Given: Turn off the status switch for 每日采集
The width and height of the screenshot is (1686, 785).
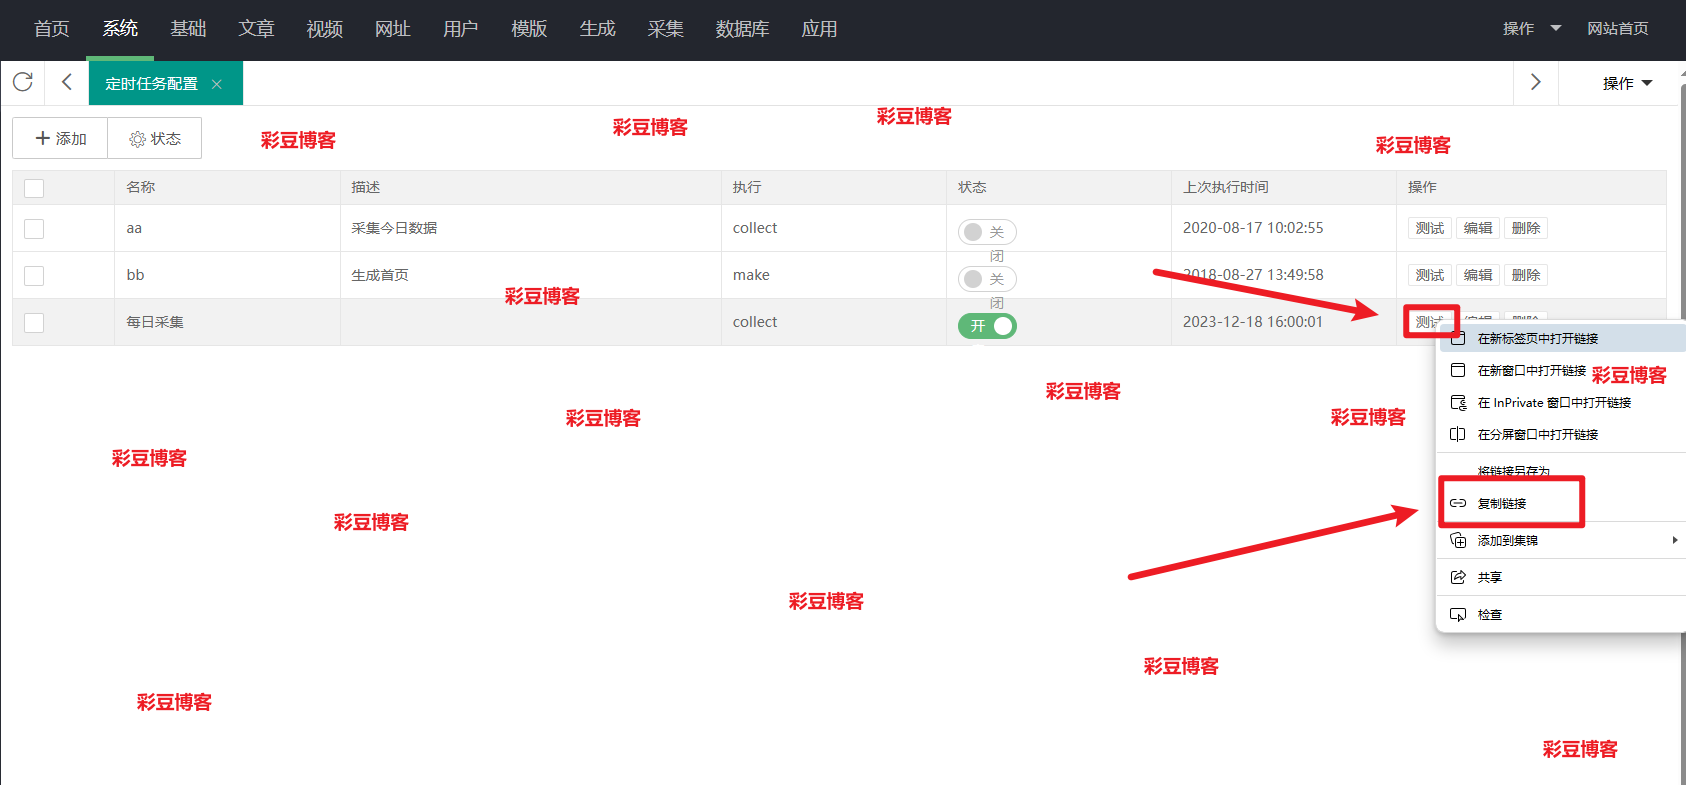Looking at the screenshot, I should click(987, 326).
